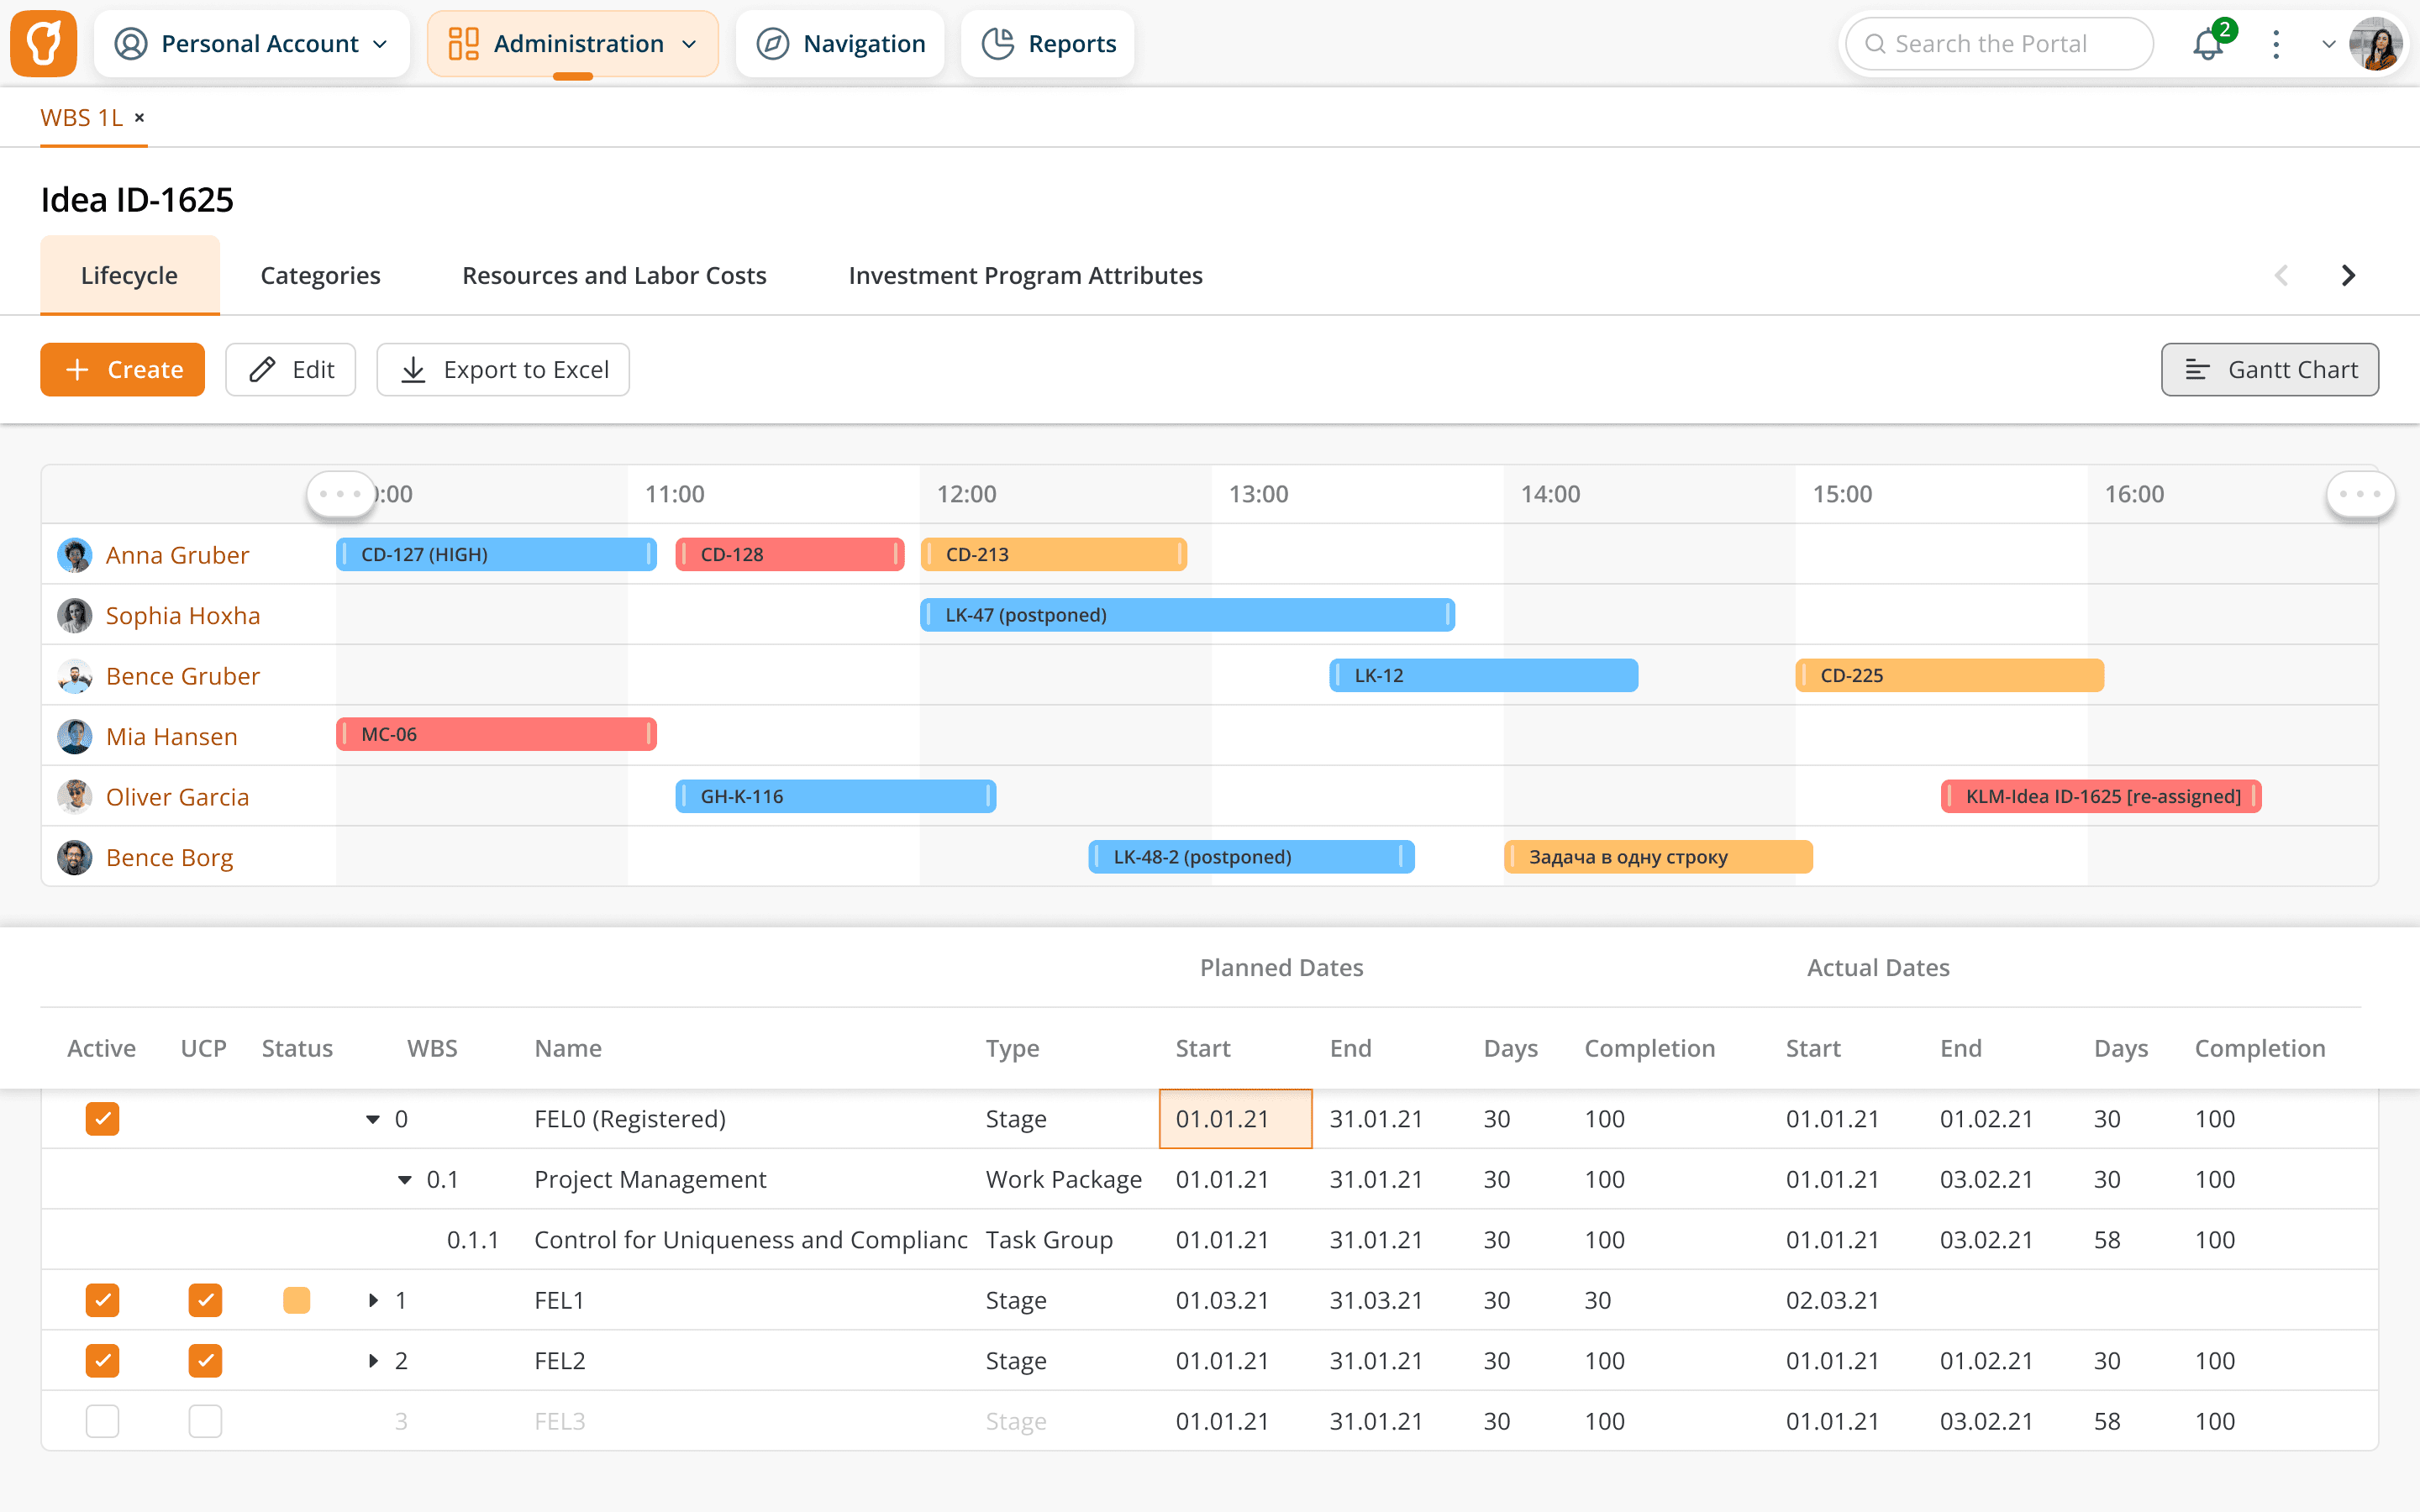The width and height of the screenshot is (2420, 1512).
Task: Click the orange status swatch in FEL1 row
Action: [x=296, y=1300]
